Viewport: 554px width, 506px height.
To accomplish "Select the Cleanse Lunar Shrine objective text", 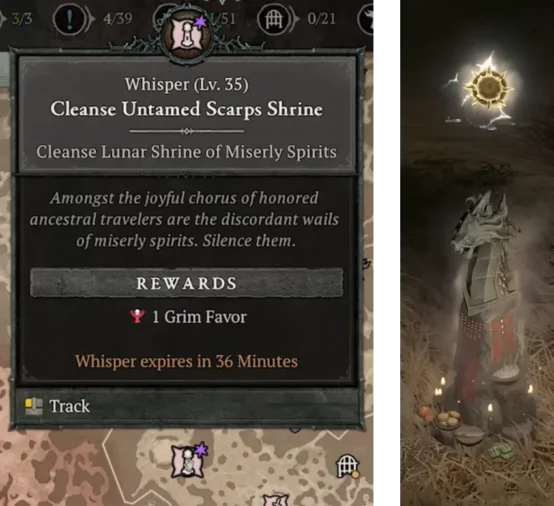I will pyautogui.click(x=187, y=152).
